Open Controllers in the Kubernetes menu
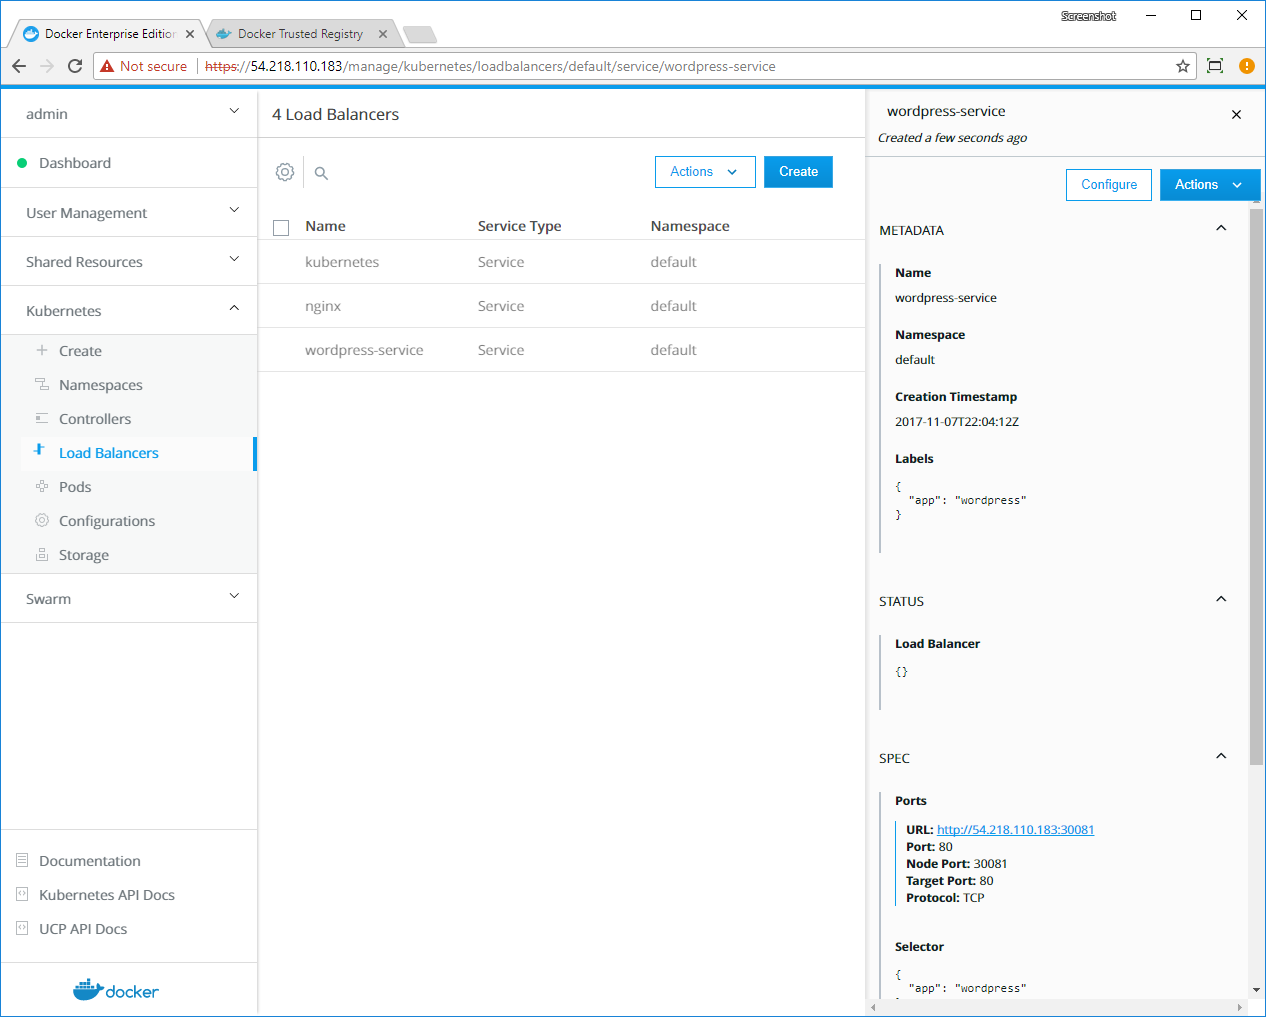The image size is (1266, 1017). tap(95, 419)
